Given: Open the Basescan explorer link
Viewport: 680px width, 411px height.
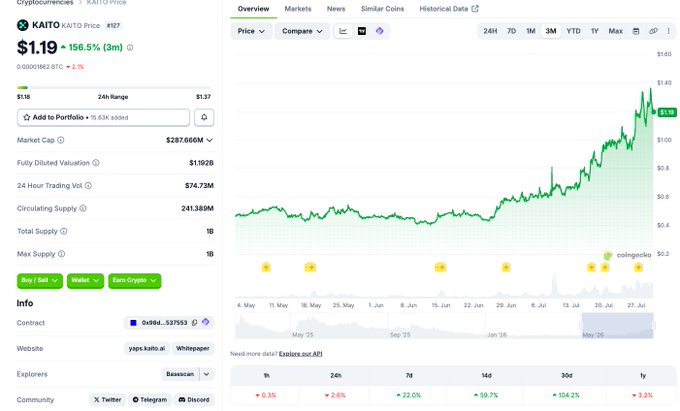Looking at the screenshot, I should coord(180,374).
